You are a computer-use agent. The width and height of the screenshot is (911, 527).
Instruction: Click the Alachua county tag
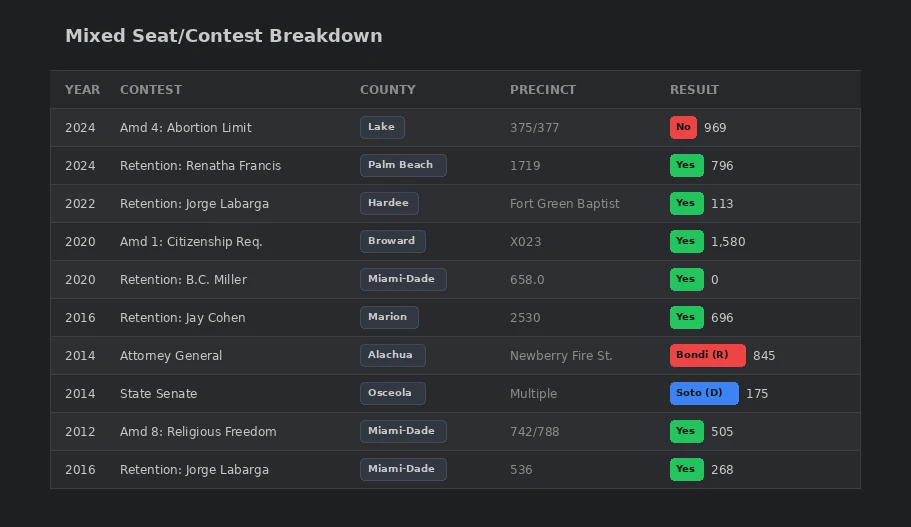(392, 355)
